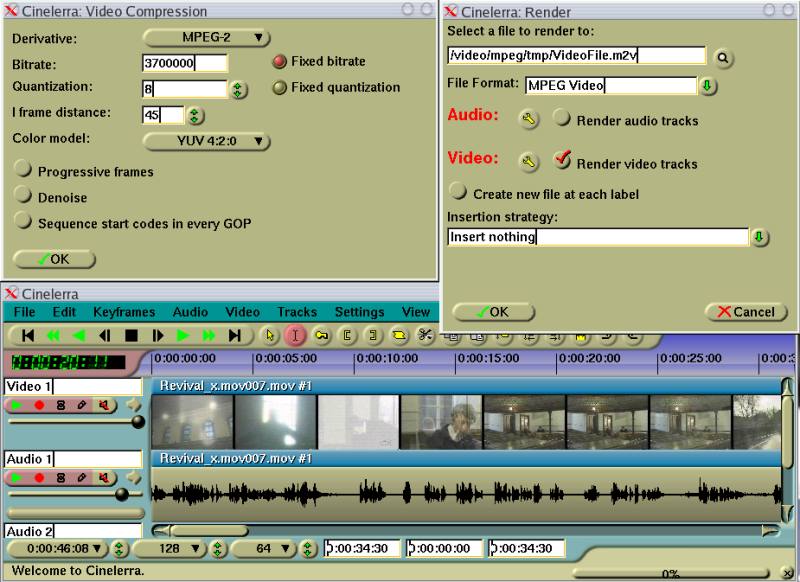Open the File menu in Cinelerra
This screenshot has height=582, width=800.
pyautogui.click(x=24, y=312)
